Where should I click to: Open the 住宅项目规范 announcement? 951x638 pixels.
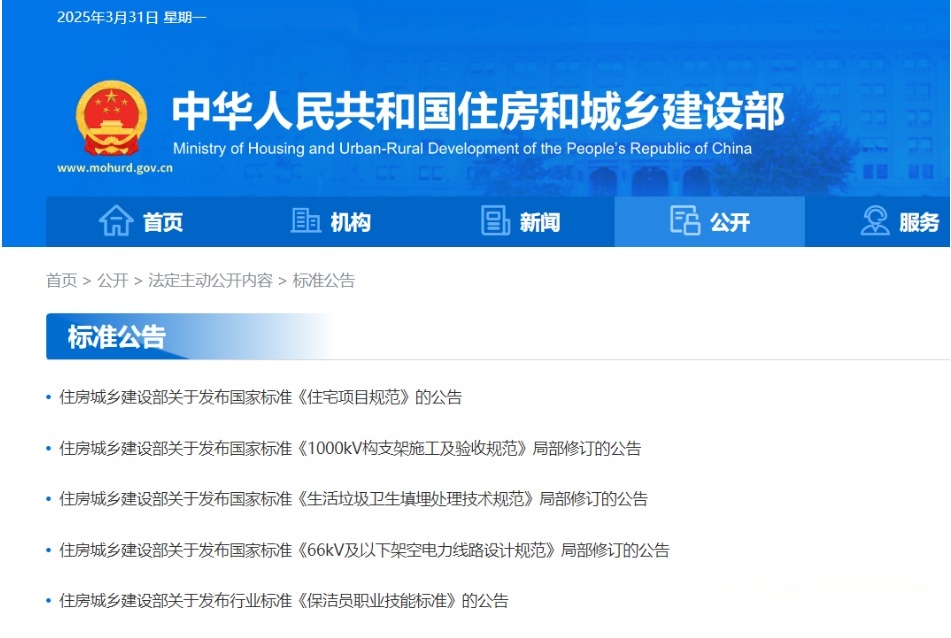pyautogui.click(x=260, y=397)
